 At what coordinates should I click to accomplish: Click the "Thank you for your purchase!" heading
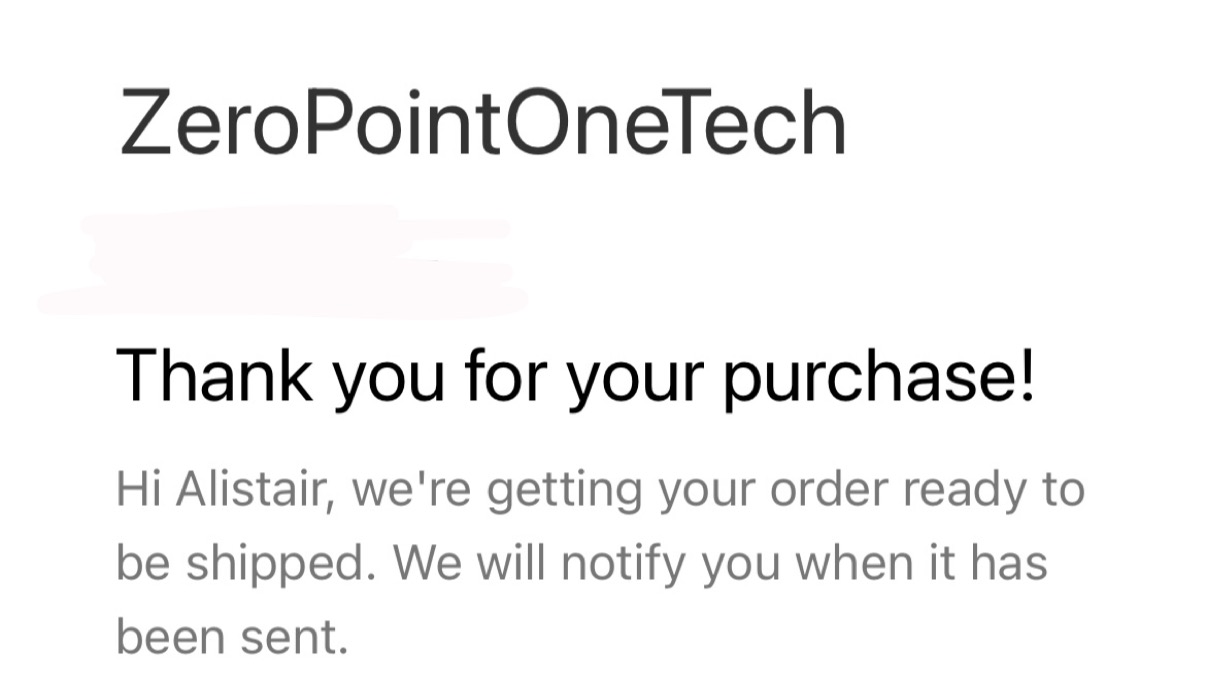(x=576, y=378)
